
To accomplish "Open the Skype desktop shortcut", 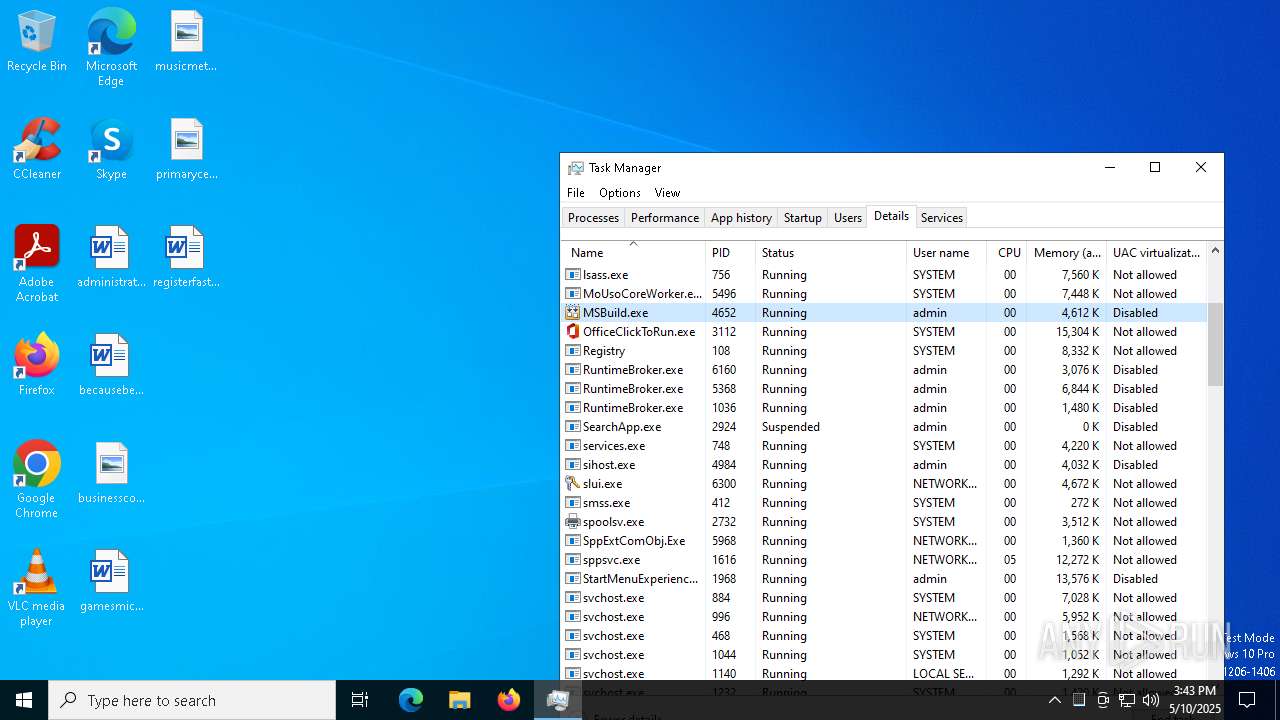I will pyautogui.click(x=111, y=150).
